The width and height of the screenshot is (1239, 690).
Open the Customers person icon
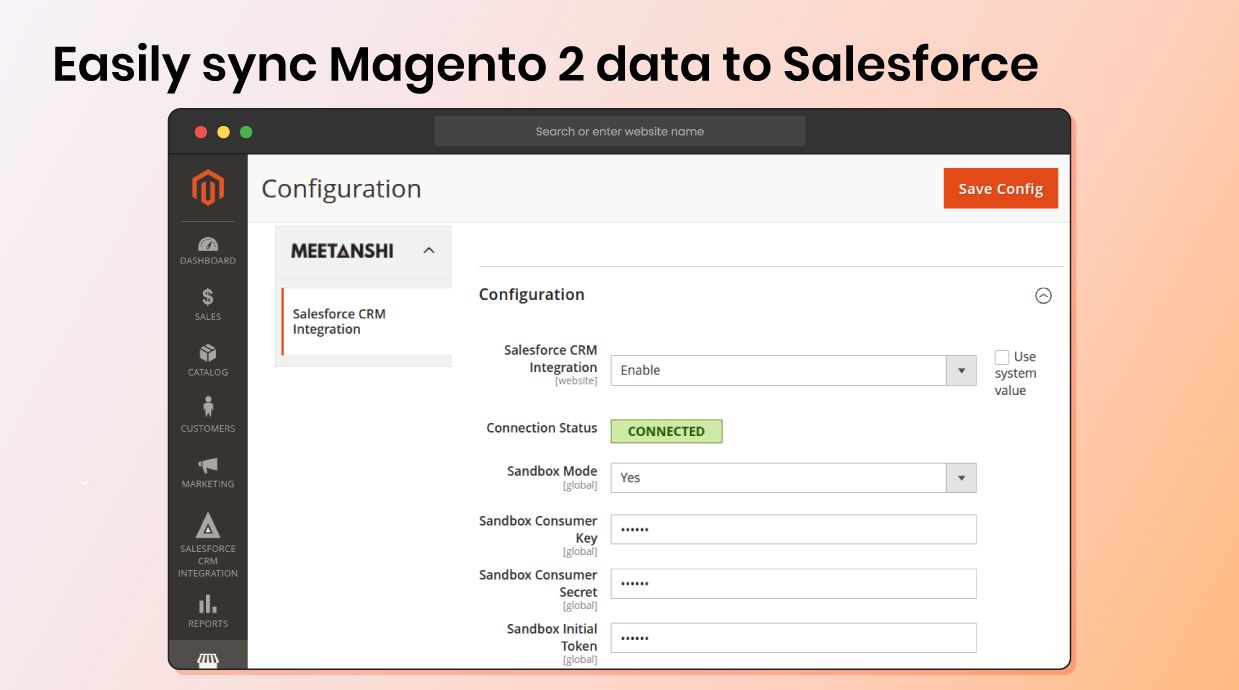[208, 407]
